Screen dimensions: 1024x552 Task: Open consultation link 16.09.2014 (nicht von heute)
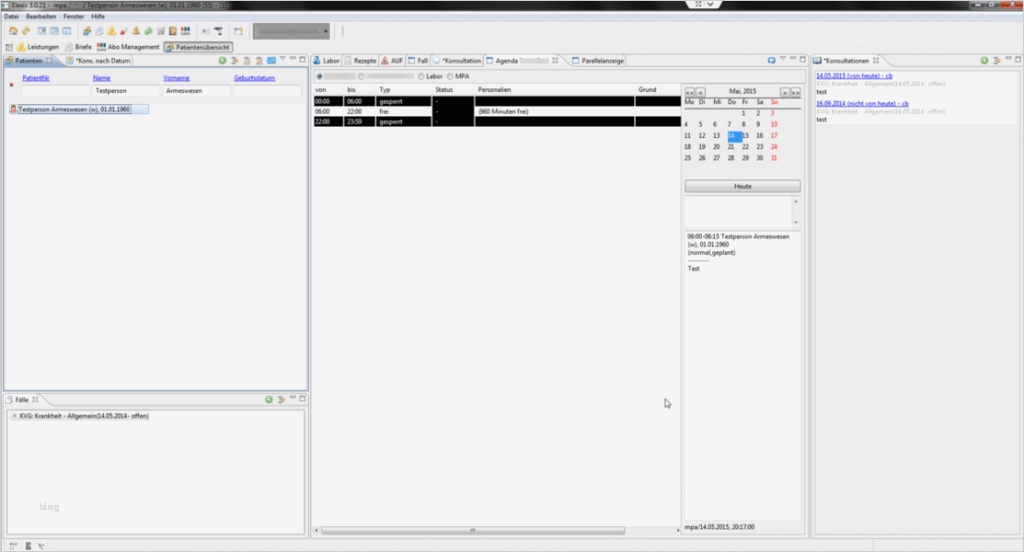click(x=862, y=103)
